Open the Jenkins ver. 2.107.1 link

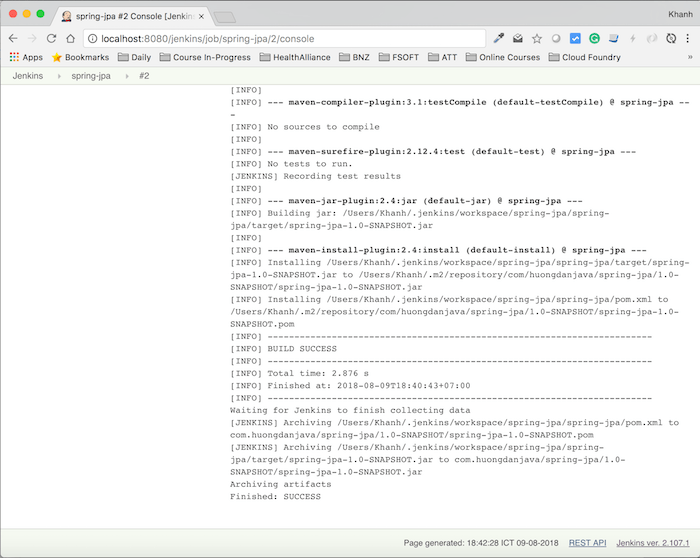tap(653, 543)
